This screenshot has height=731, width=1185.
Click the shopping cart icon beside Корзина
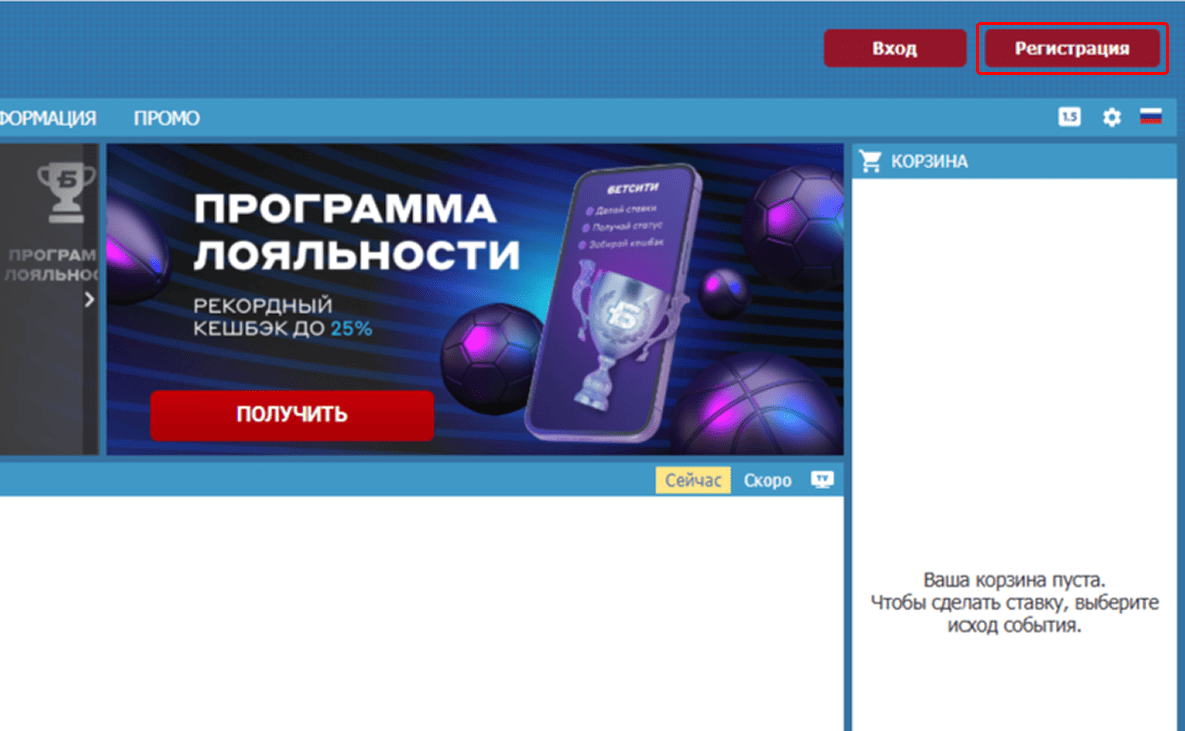(x=871, y=161)
